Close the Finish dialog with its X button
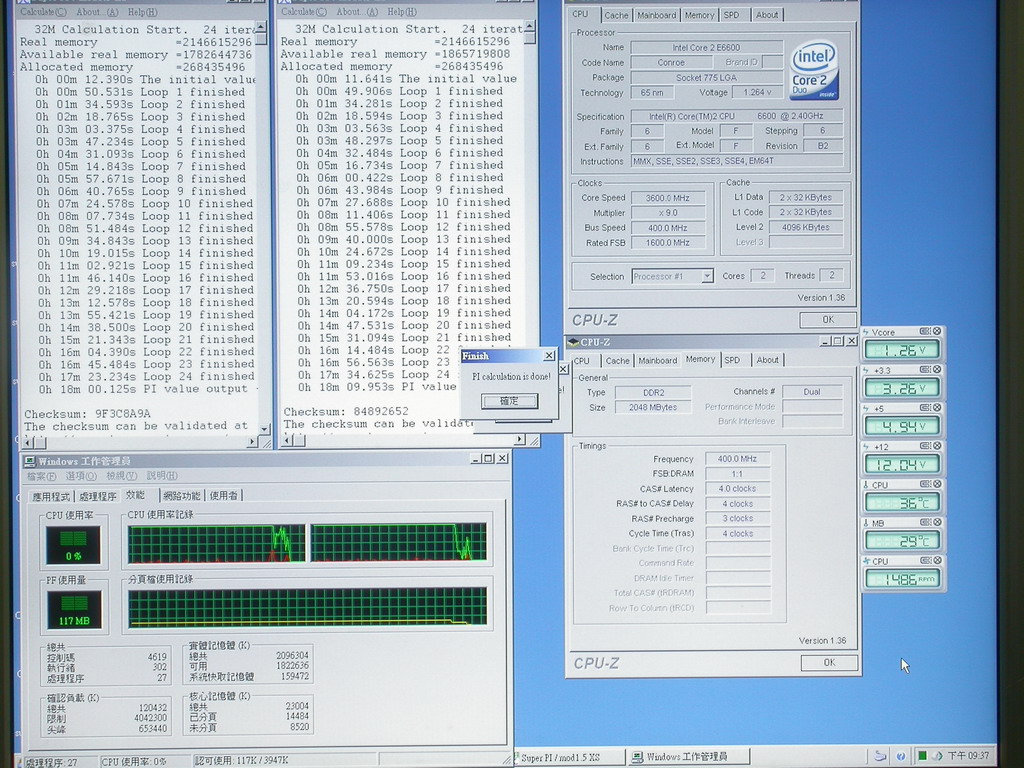 pyautogui.click(x=549, y=355)
